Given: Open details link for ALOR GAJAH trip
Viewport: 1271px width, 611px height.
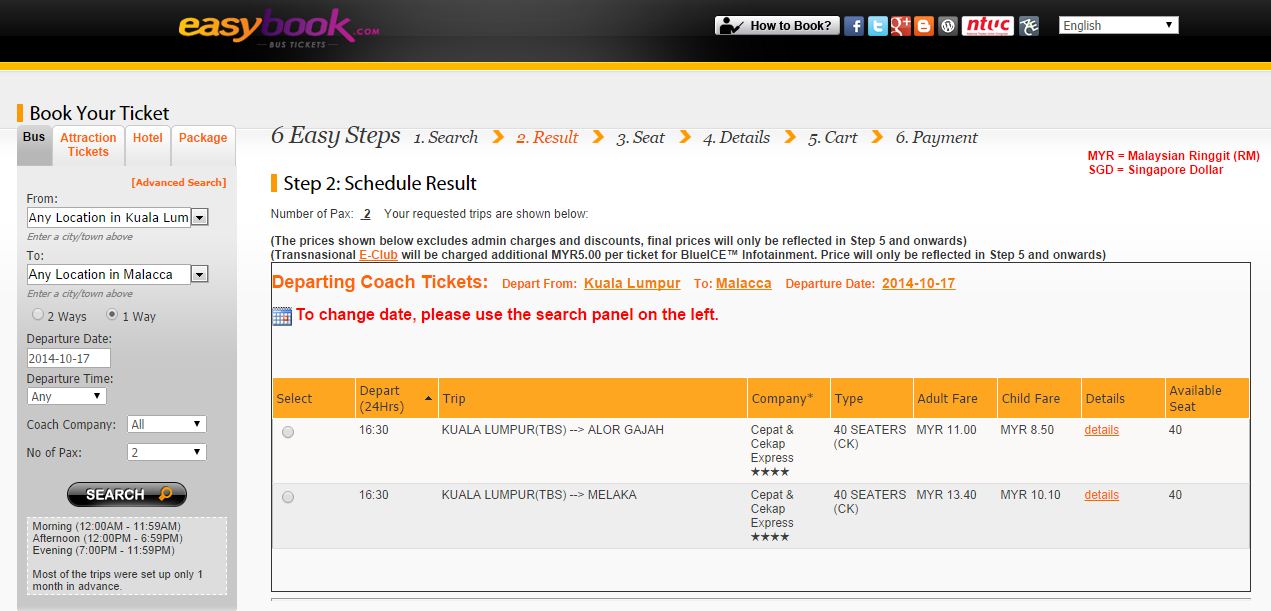Looking at the screenshot, I should click(x=1101, y=430).
